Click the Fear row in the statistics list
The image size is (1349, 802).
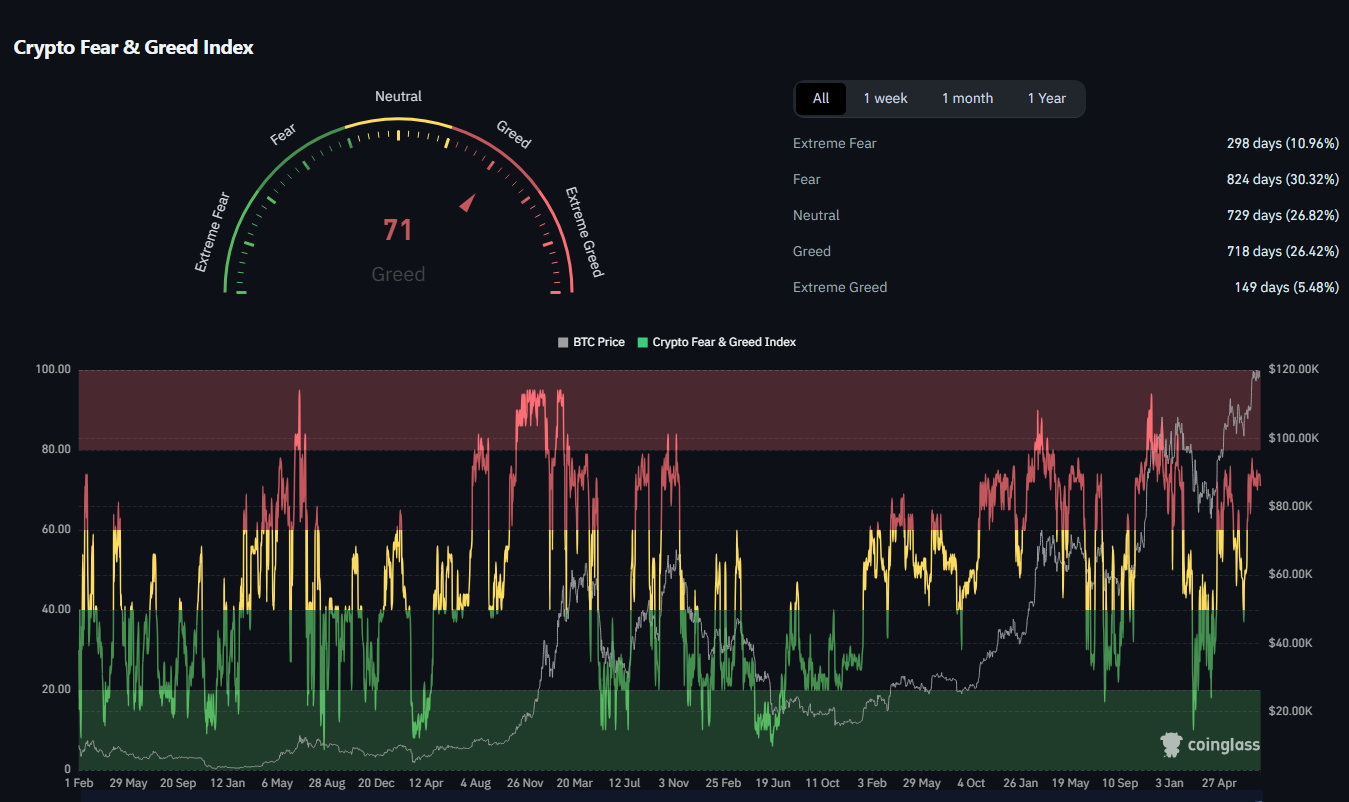click(1066, 179)
